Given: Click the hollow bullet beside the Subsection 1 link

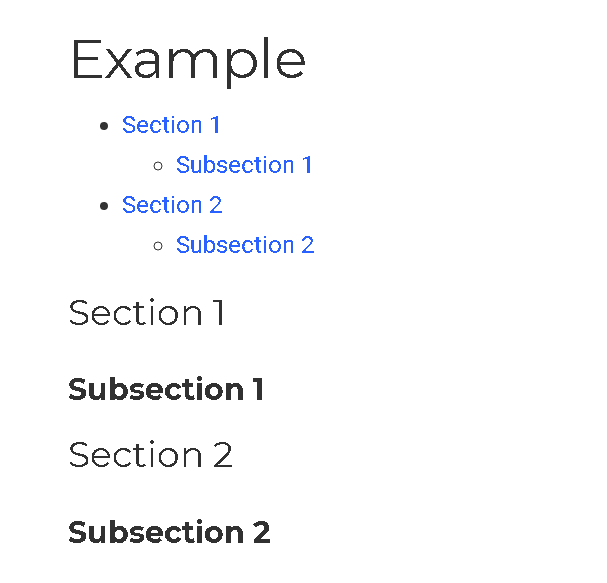Looking at the screenshot, I should [x=158, y=166].
